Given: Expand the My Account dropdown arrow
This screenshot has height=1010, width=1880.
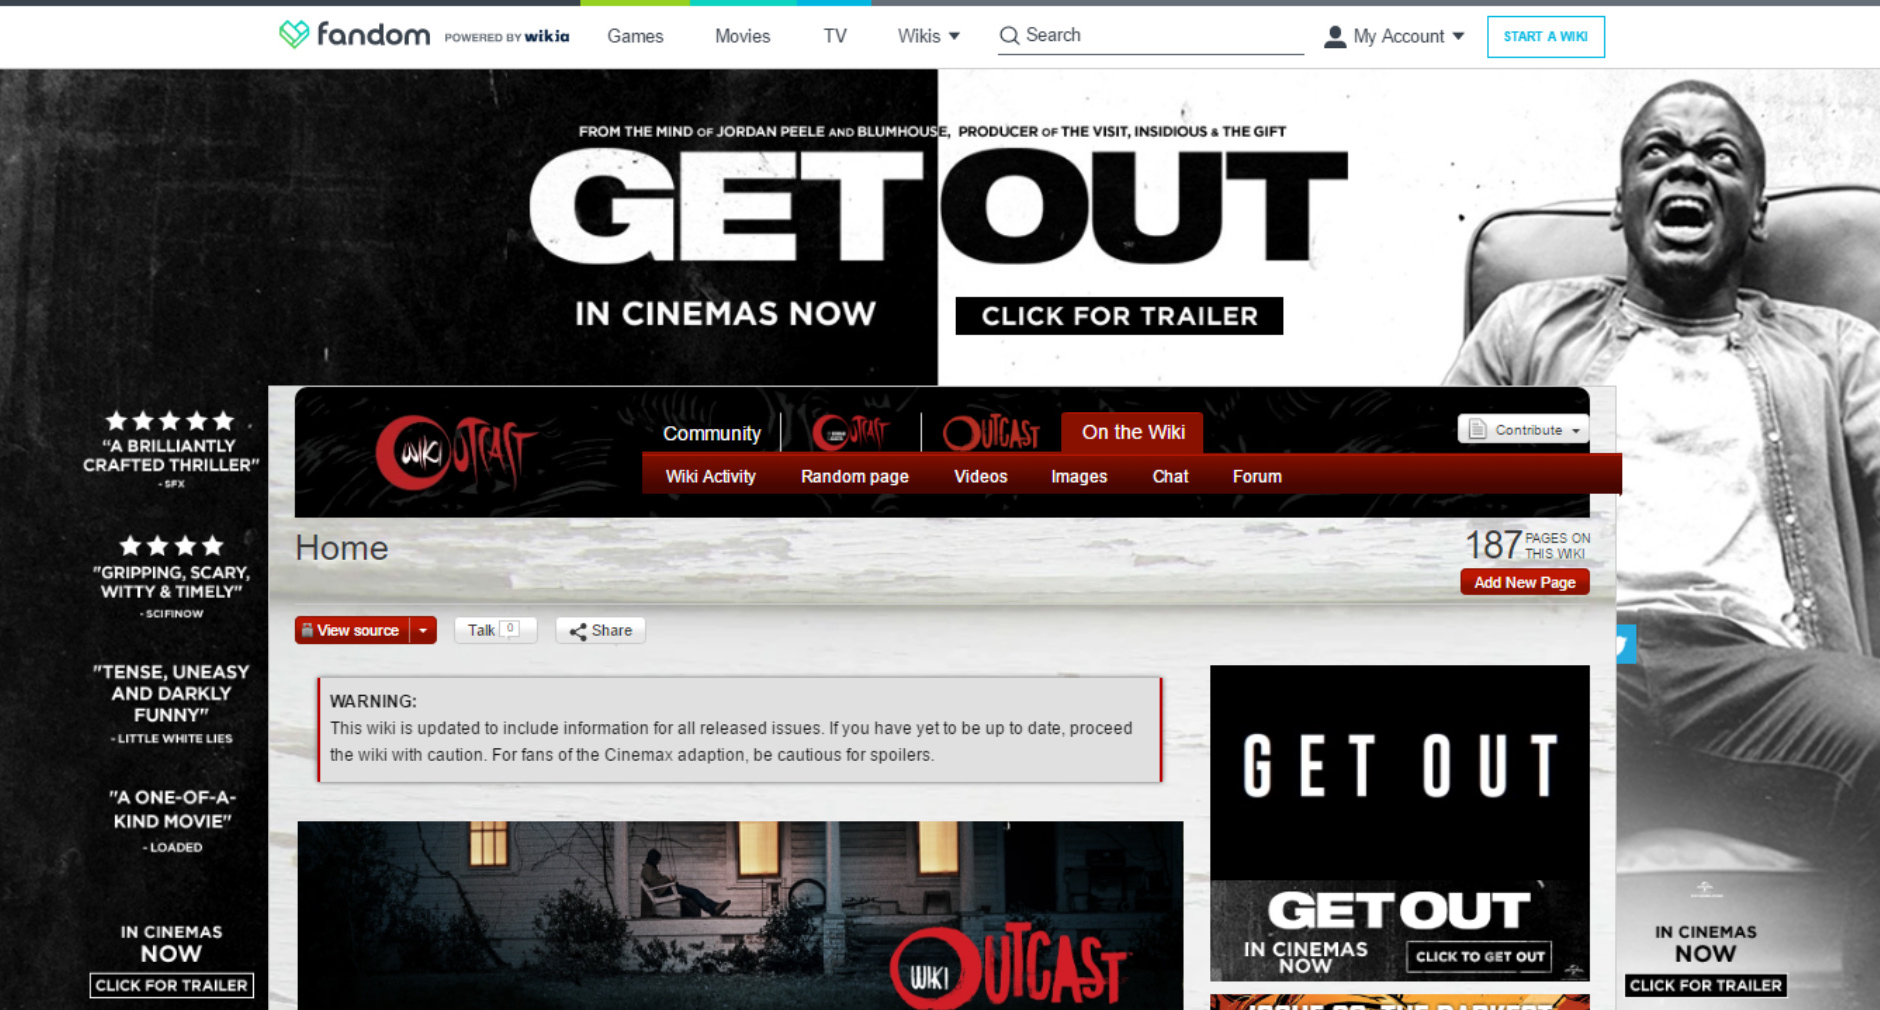Looking at the screenshot, I should [1458, 36].
